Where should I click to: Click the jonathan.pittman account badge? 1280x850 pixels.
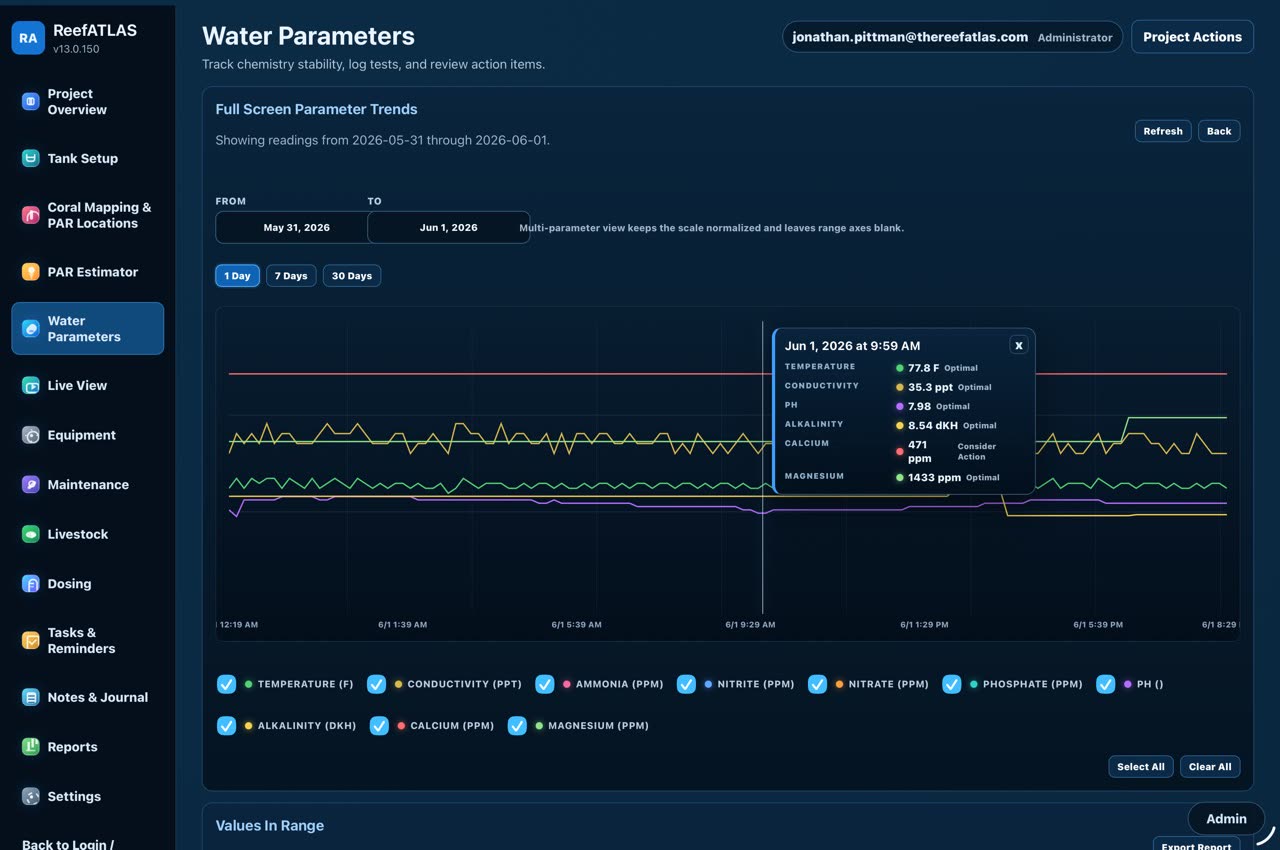(x=952, y=37)
